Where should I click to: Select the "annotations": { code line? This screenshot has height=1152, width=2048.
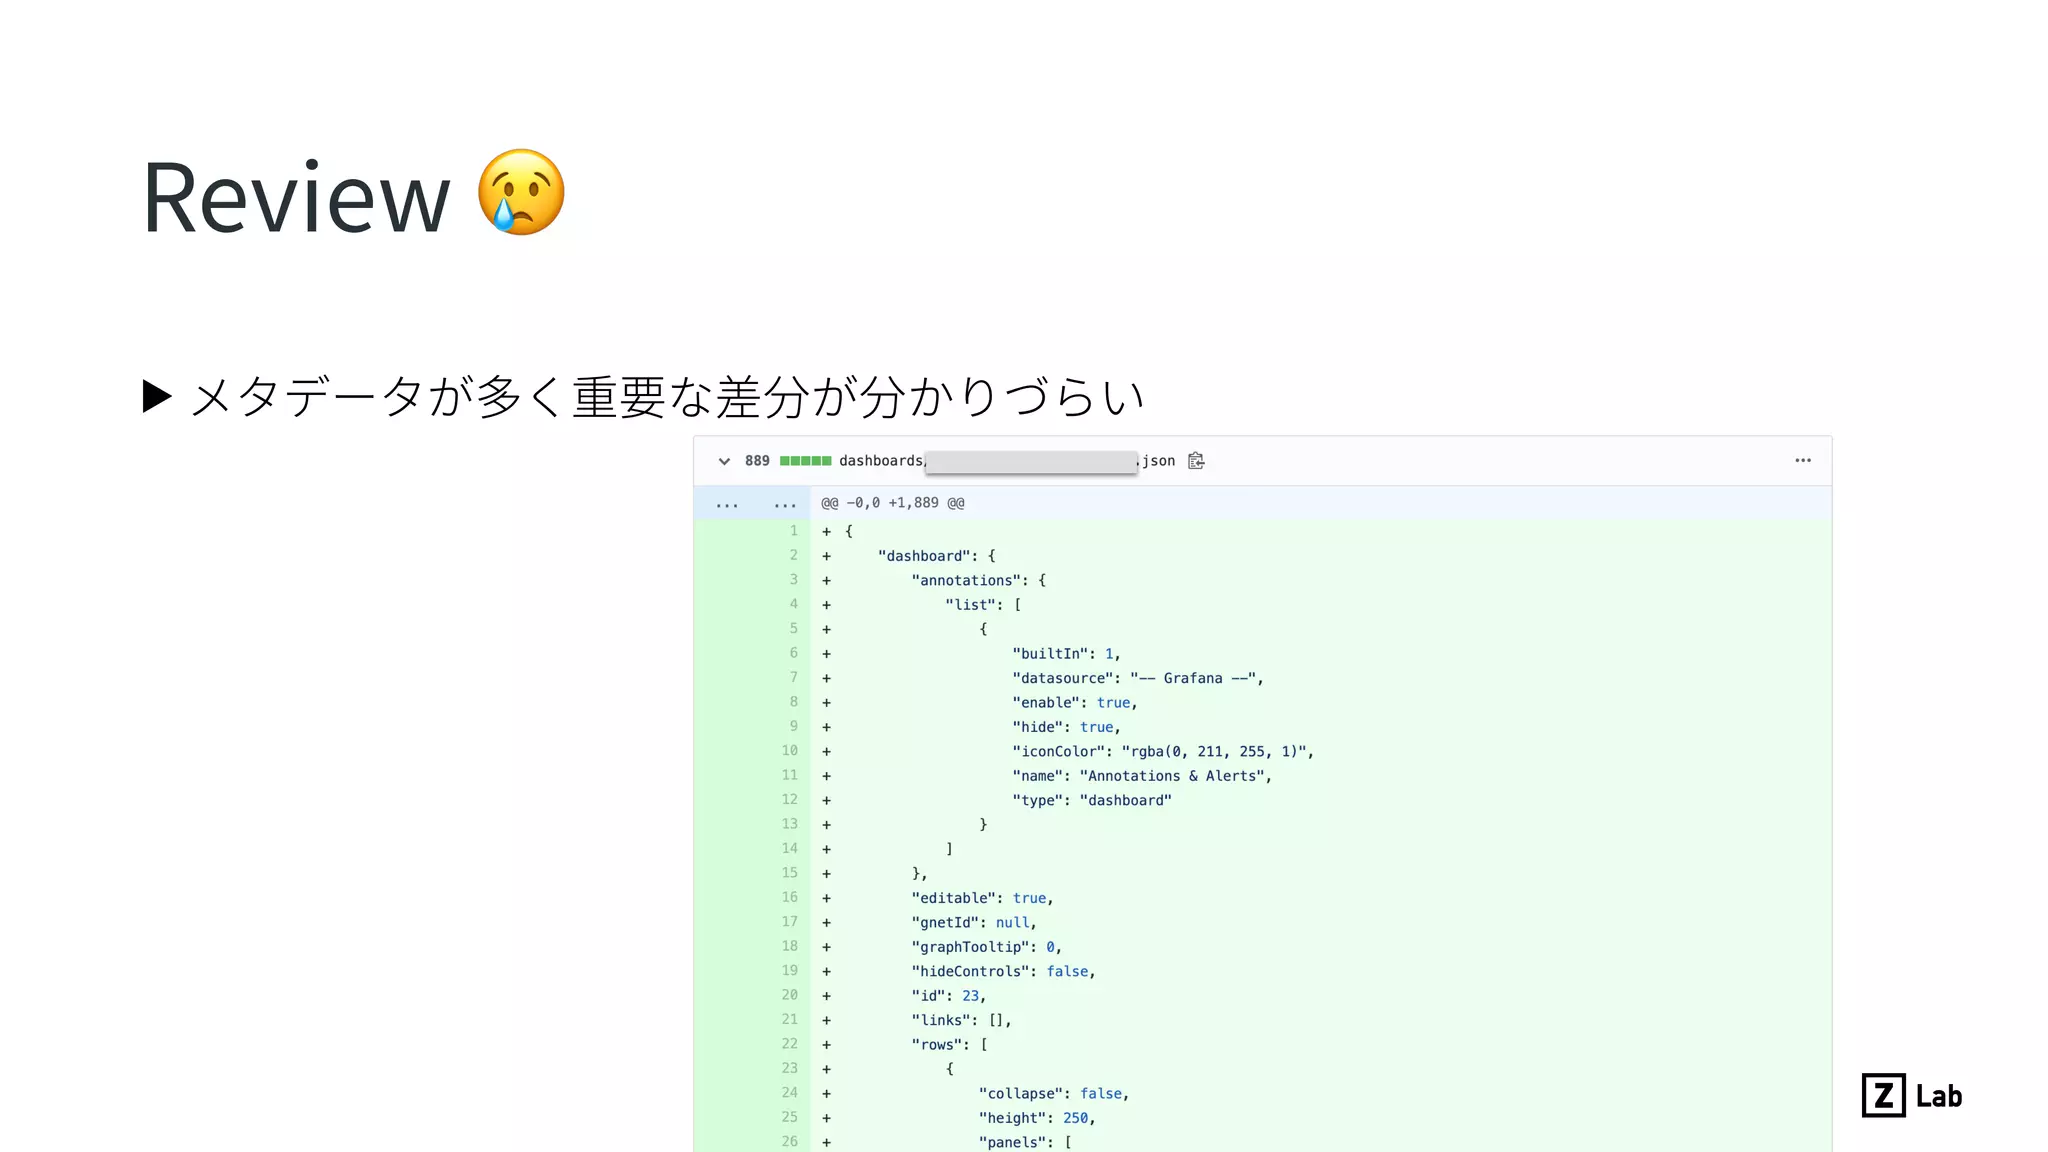point(978,580)
